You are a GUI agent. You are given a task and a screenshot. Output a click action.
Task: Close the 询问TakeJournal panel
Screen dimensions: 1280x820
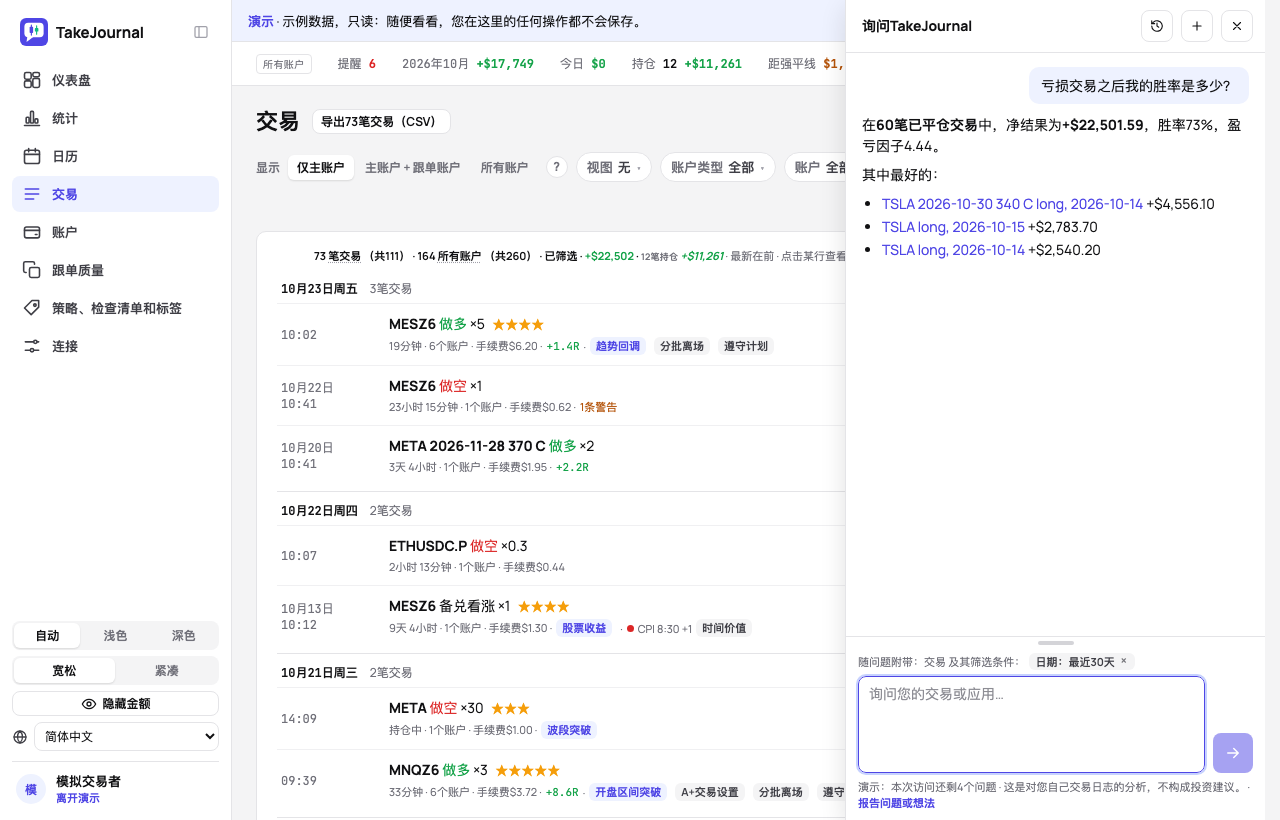[x=1237, y=26]
